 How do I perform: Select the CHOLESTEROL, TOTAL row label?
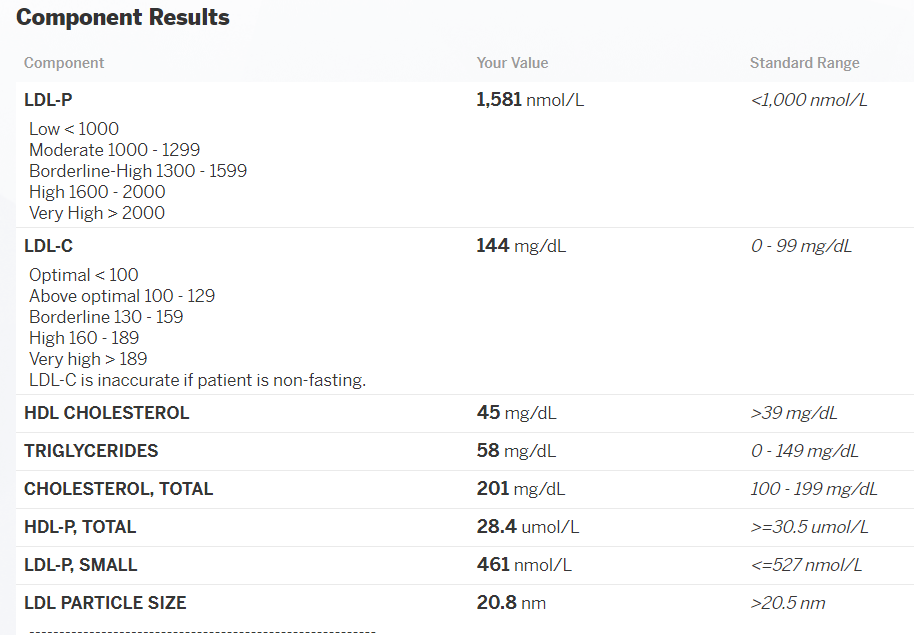point(118,489)
